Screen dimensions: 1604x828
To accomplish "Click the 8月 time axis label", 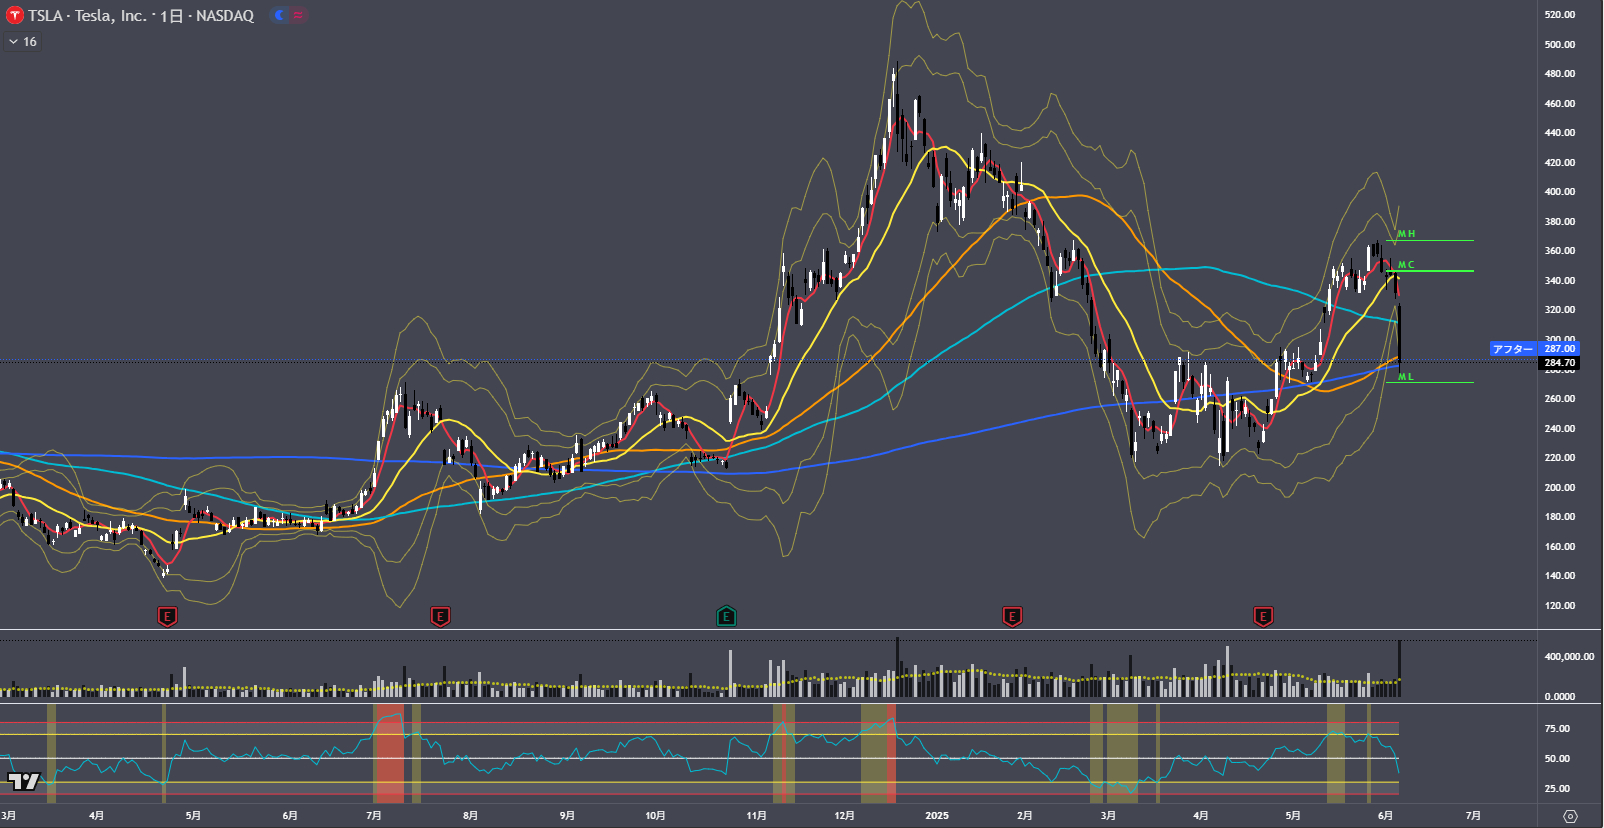I will [x=471, y=816].
